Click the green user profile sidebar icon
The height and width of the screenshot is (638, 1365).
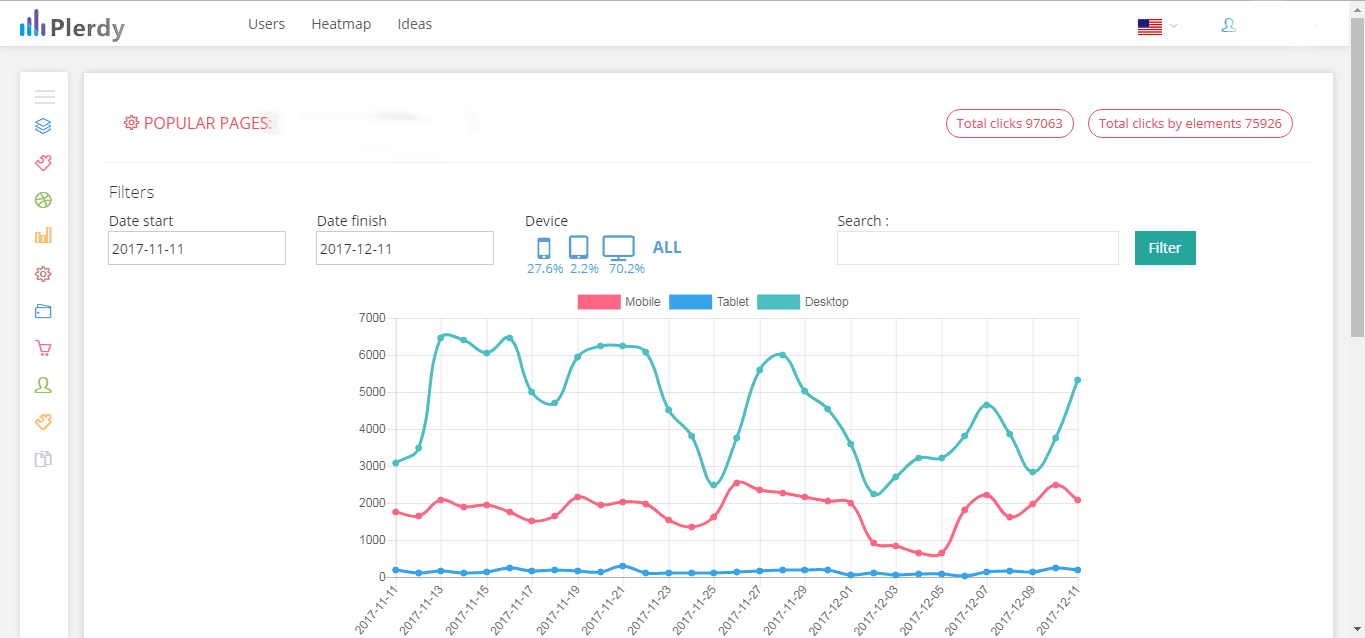click(43, 385)
